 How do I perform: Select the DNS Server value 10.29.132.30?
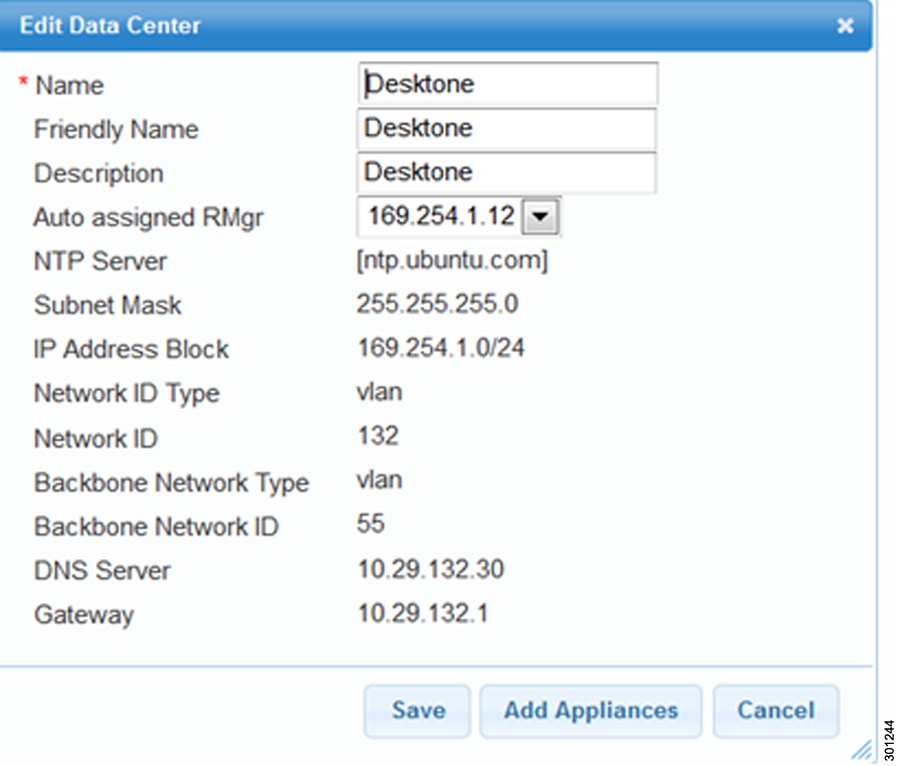(x=430, y=569)
